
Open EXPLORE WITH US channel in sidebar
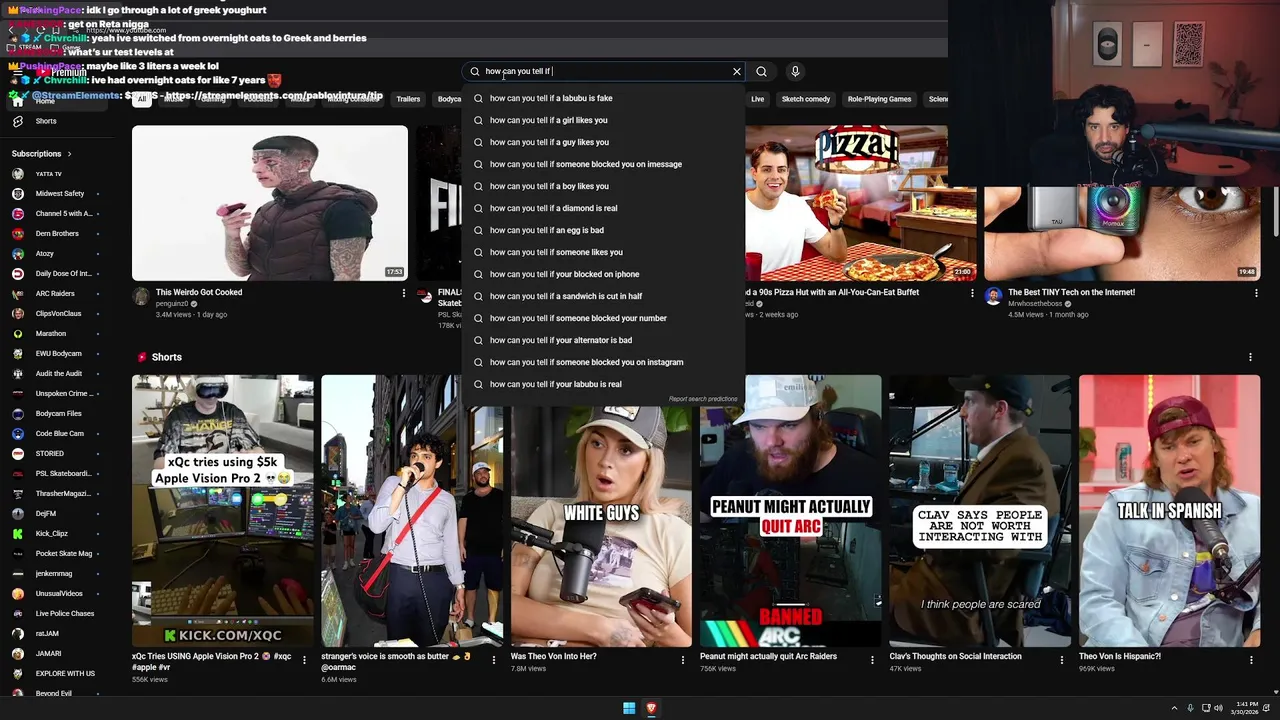[56, 674]
